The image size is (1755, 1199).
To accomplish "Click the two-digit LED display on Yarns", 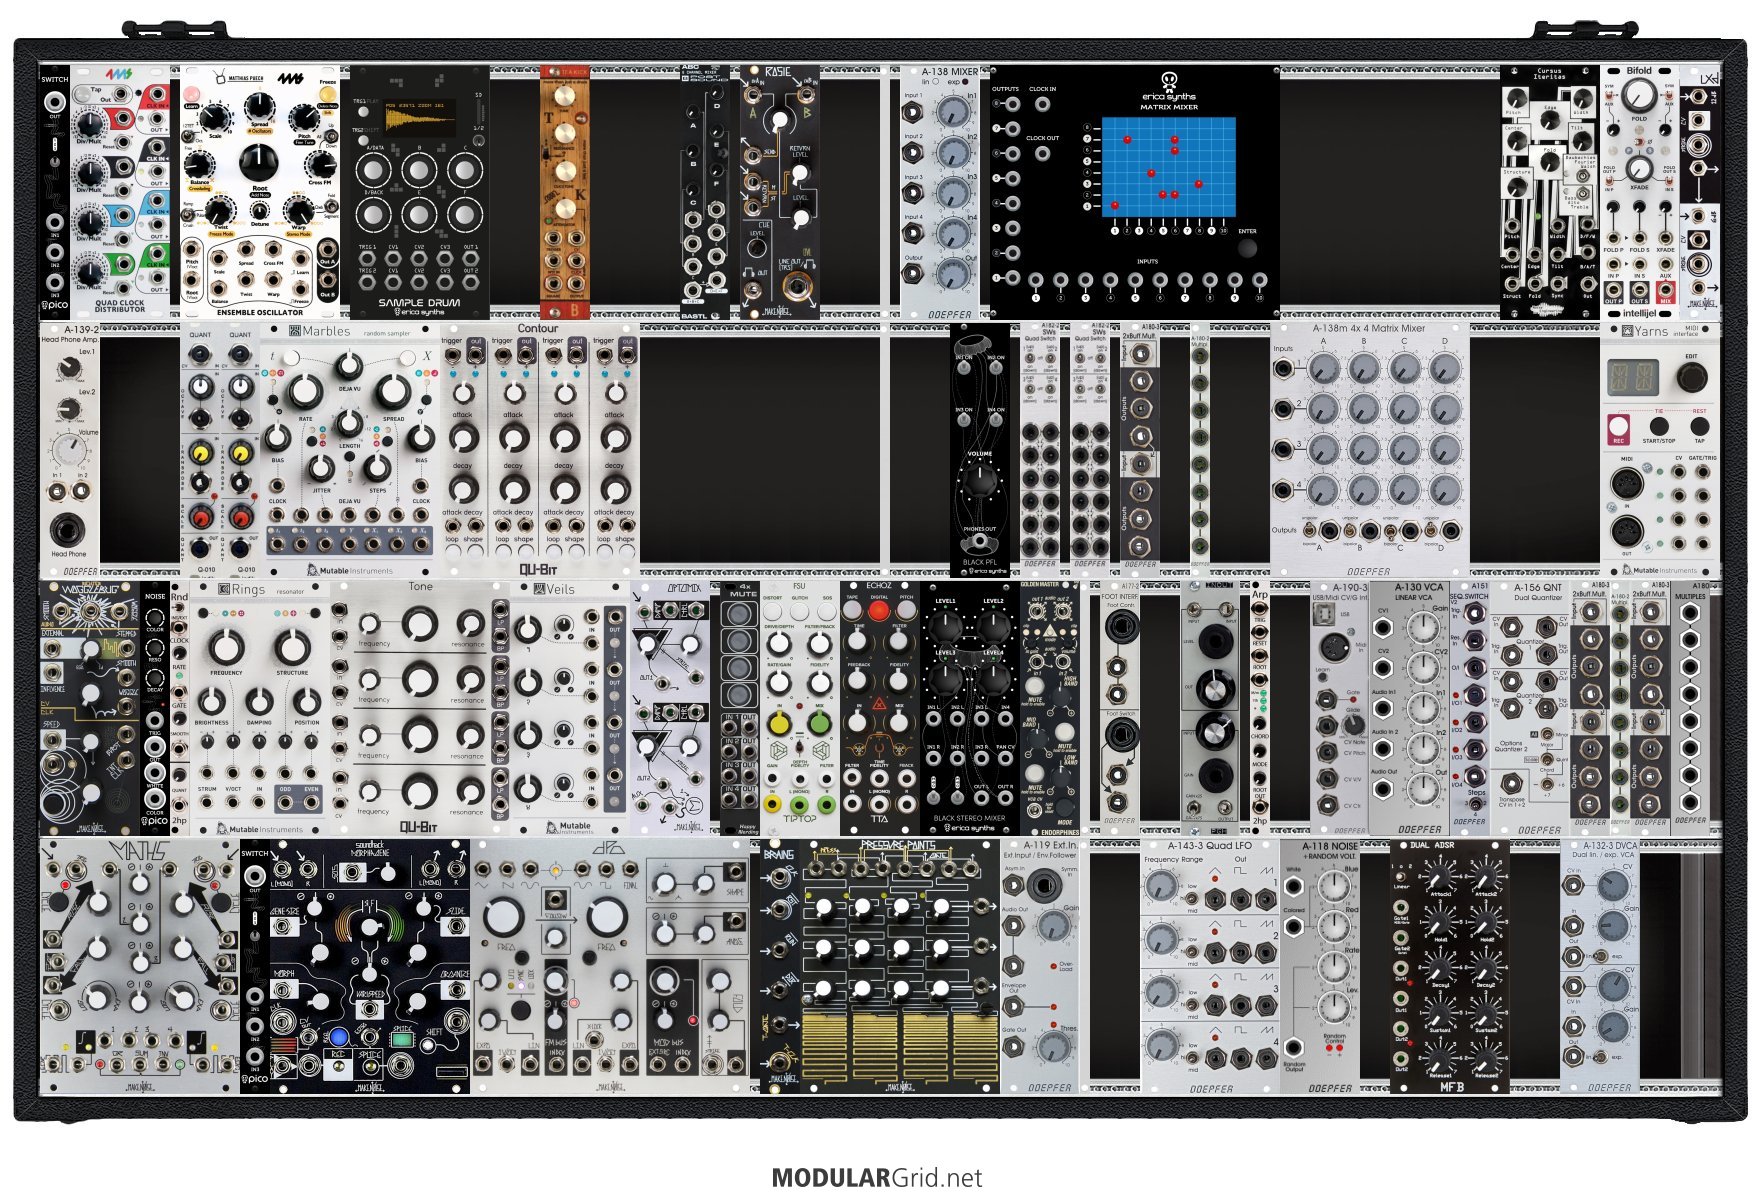I will click(1632, 377).
